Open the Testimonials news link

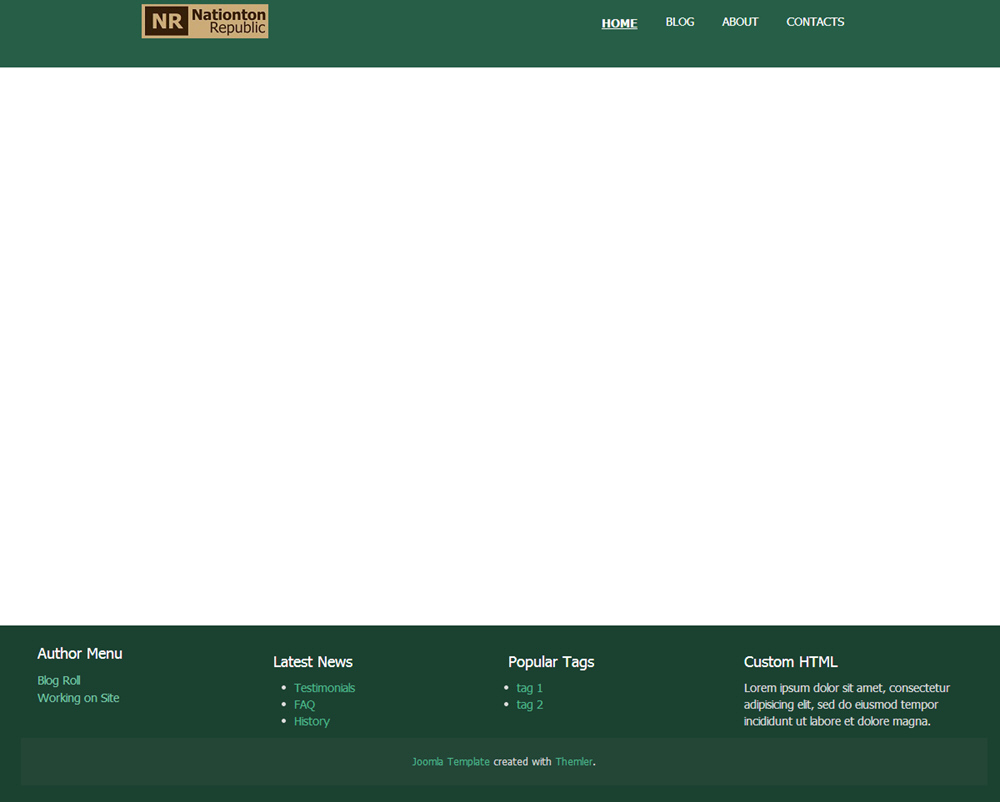324,688
